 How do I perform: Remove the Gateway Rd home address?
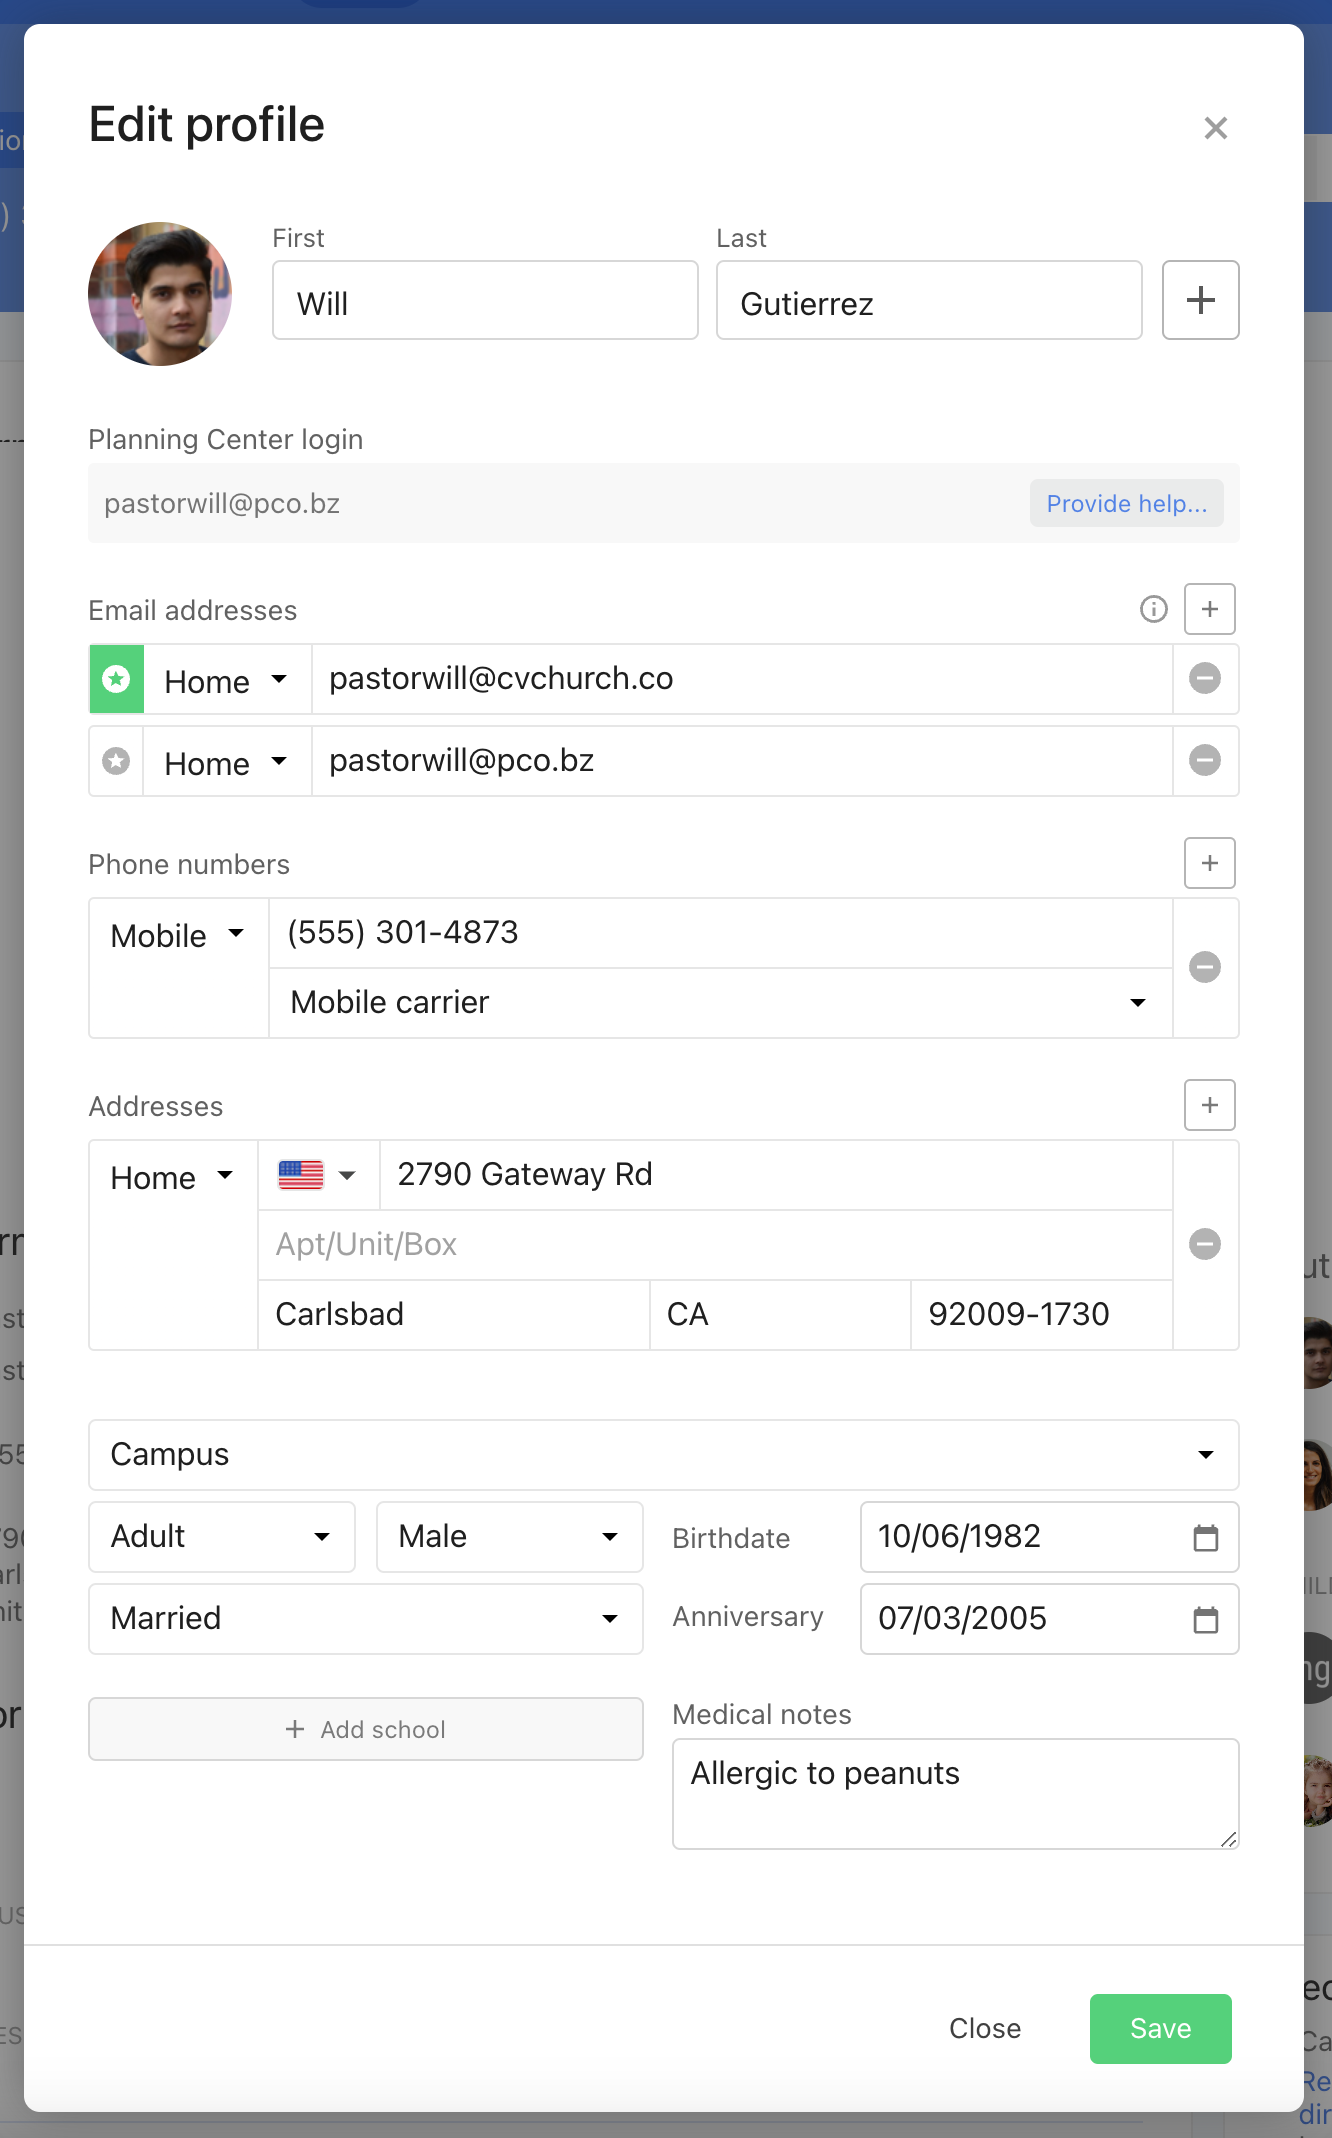point(1204,1245)
